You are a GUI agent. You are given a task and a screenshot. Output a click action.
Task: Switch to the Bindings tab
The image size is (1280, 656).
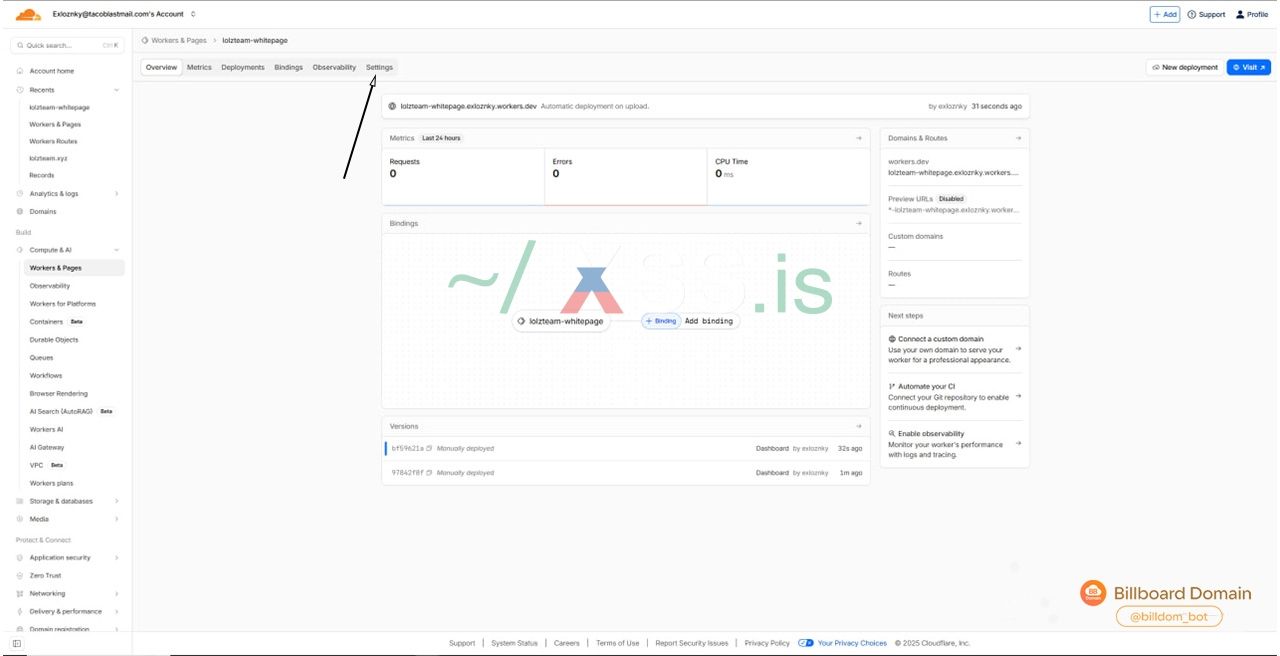tap(288, 67)
